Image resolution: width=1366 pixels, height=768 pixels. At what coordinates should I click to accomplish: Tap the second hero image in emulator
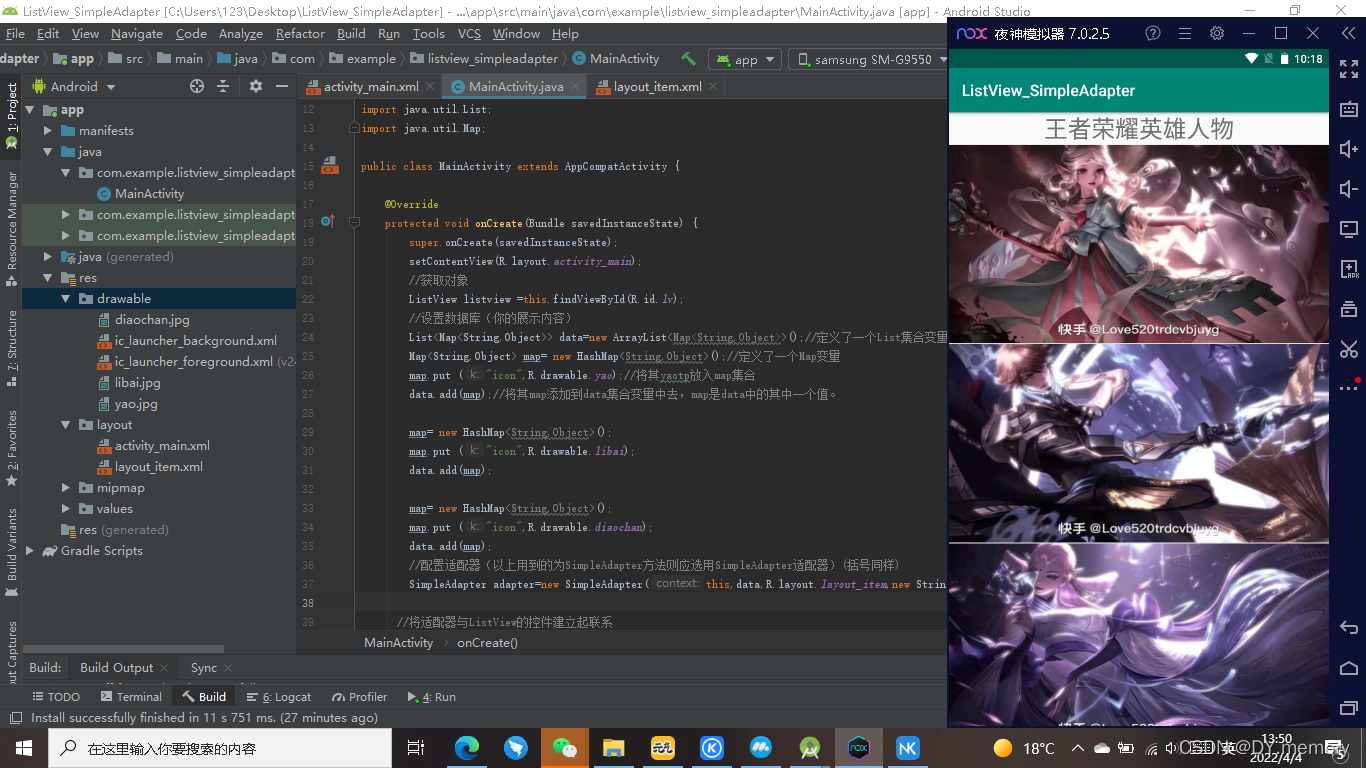pyautogui.click(x=1138, y=443)
